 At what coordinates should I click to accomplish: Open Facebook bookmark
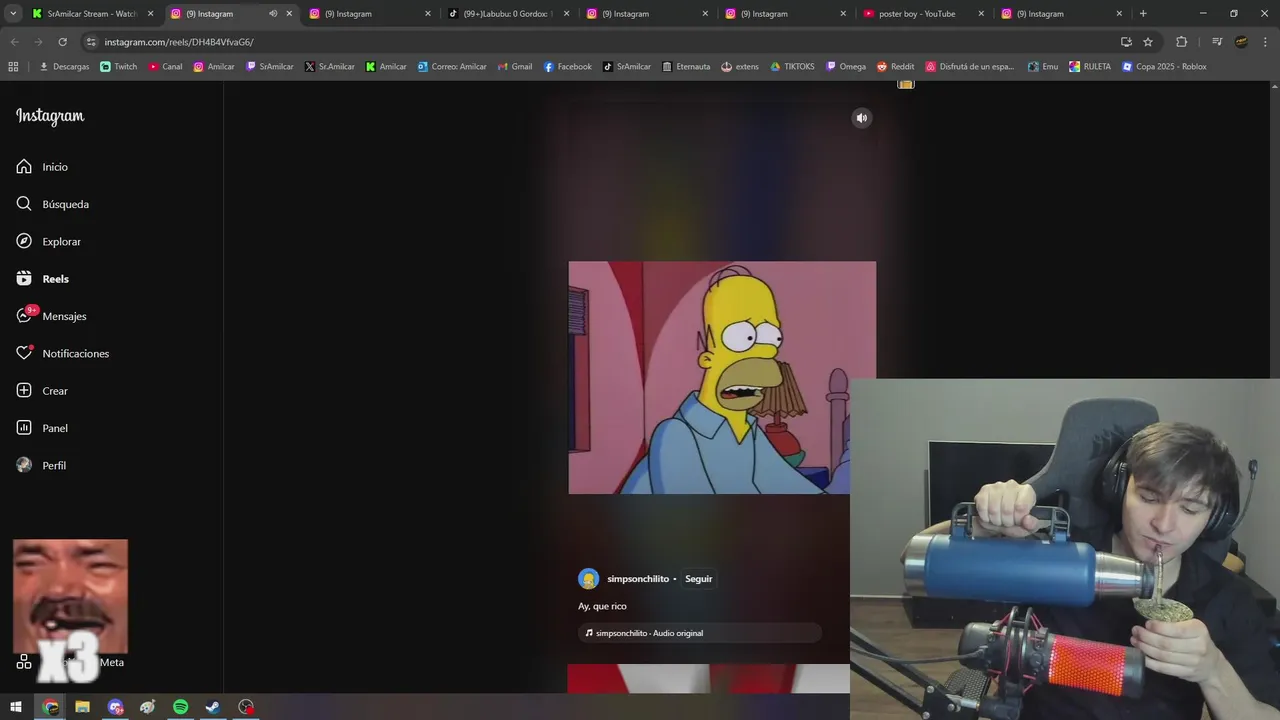pos(567,67)
